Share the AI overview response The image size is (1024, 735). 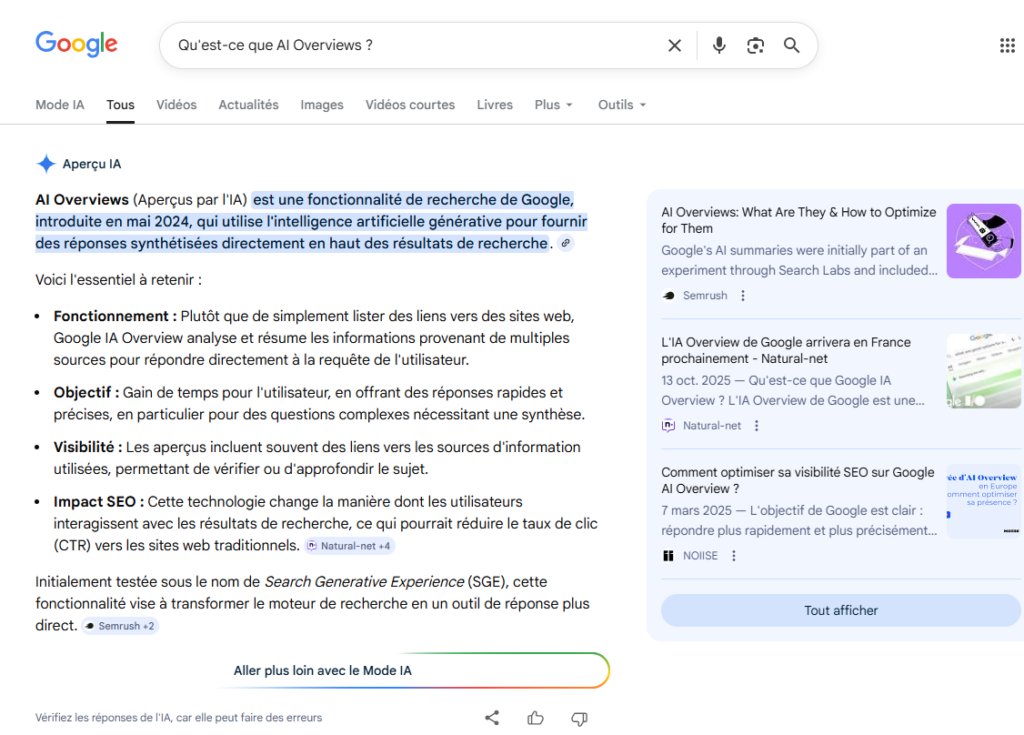(x=492, y=717)
